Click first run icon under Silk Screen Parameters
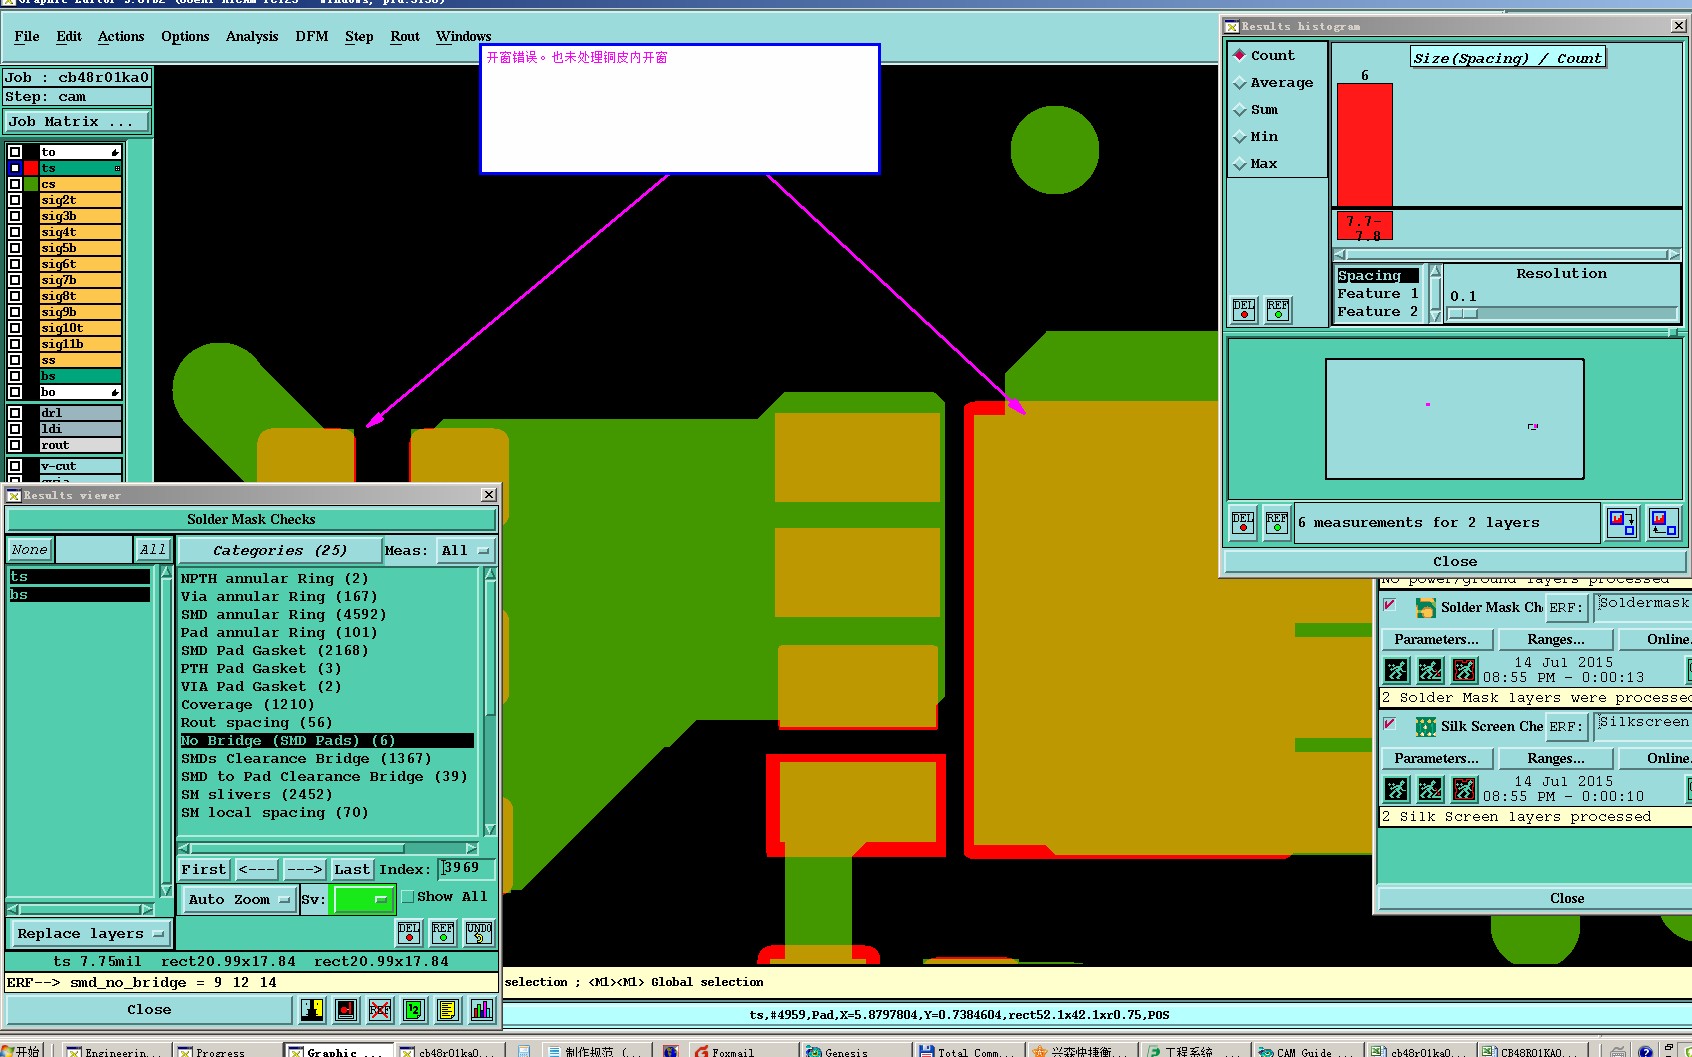The image size is (1692, 1057). tap(1397, 789)
